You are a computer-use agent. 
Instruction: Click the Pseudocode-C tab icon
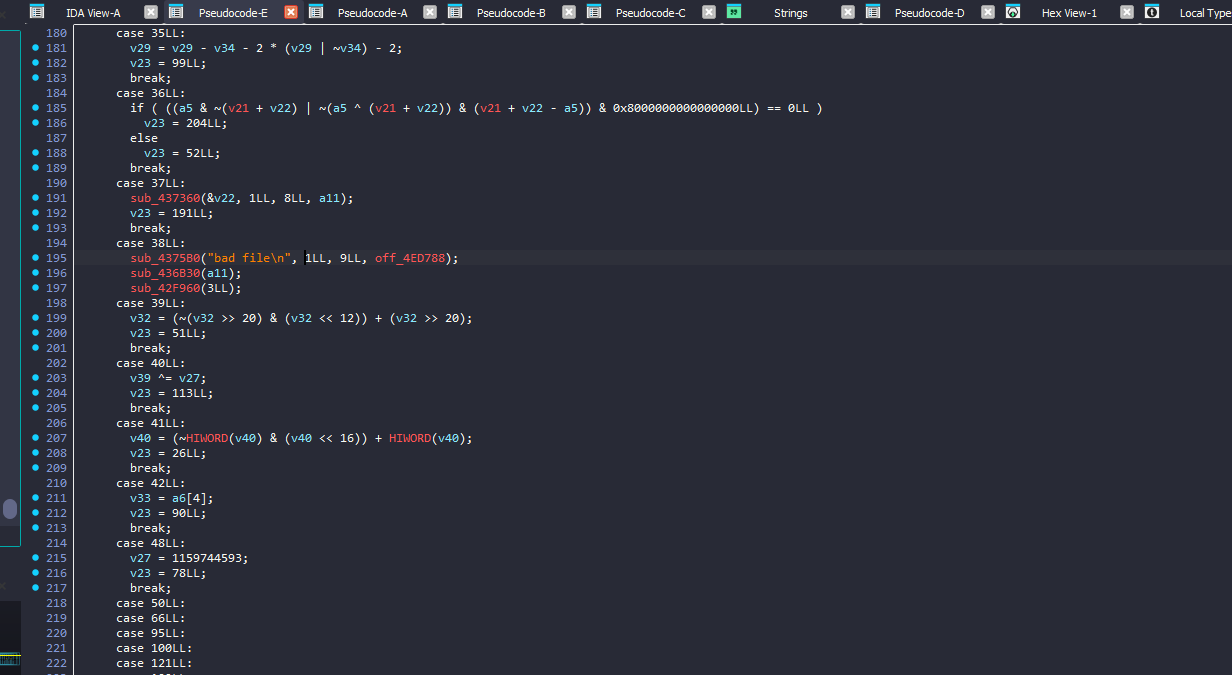pyautogui.click(x=594, y=12)
